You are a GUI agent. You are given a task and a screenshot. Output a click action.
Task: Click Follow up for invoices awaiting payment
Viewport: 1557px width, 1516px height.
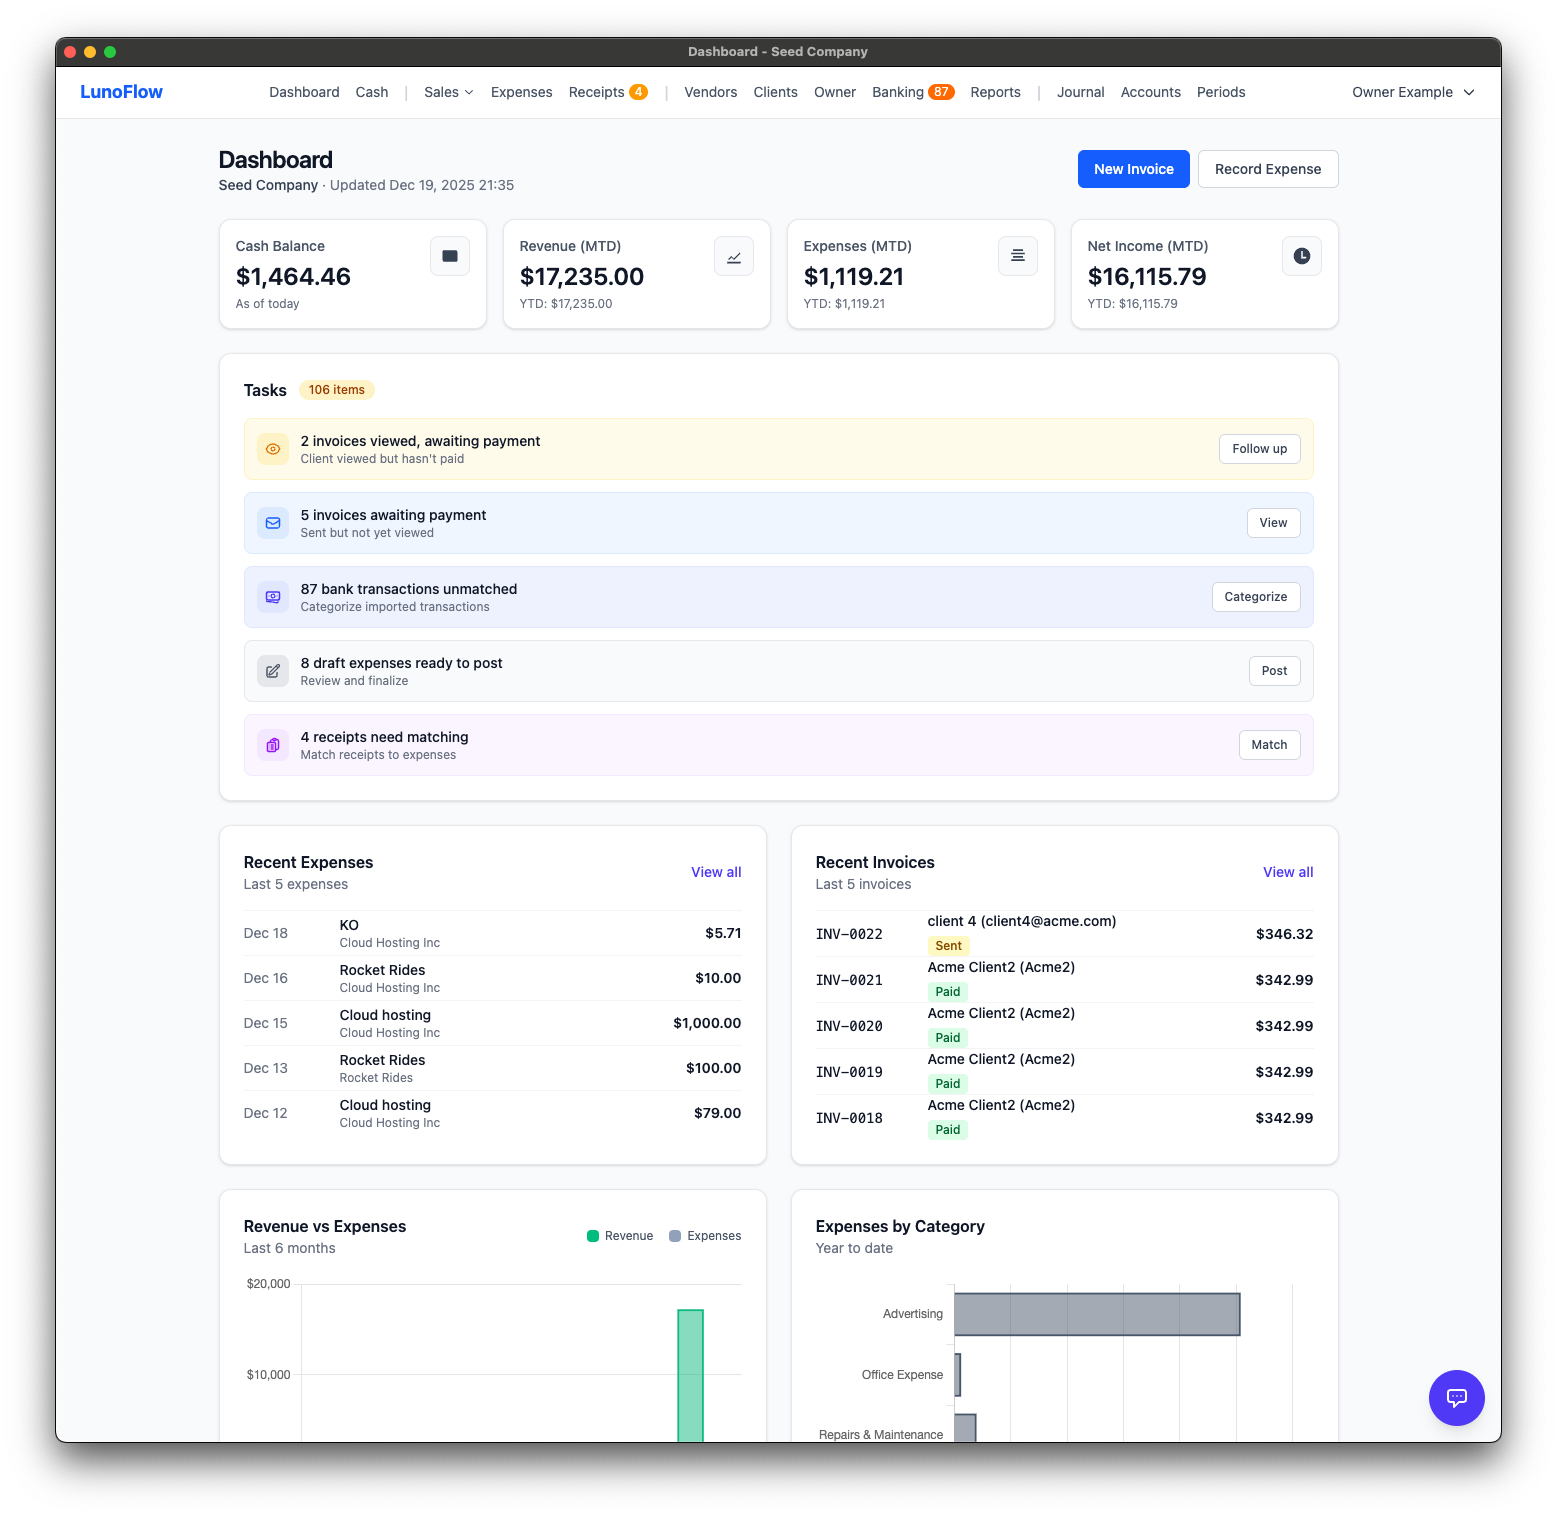pyautogui.click(x=1259, y=448)
